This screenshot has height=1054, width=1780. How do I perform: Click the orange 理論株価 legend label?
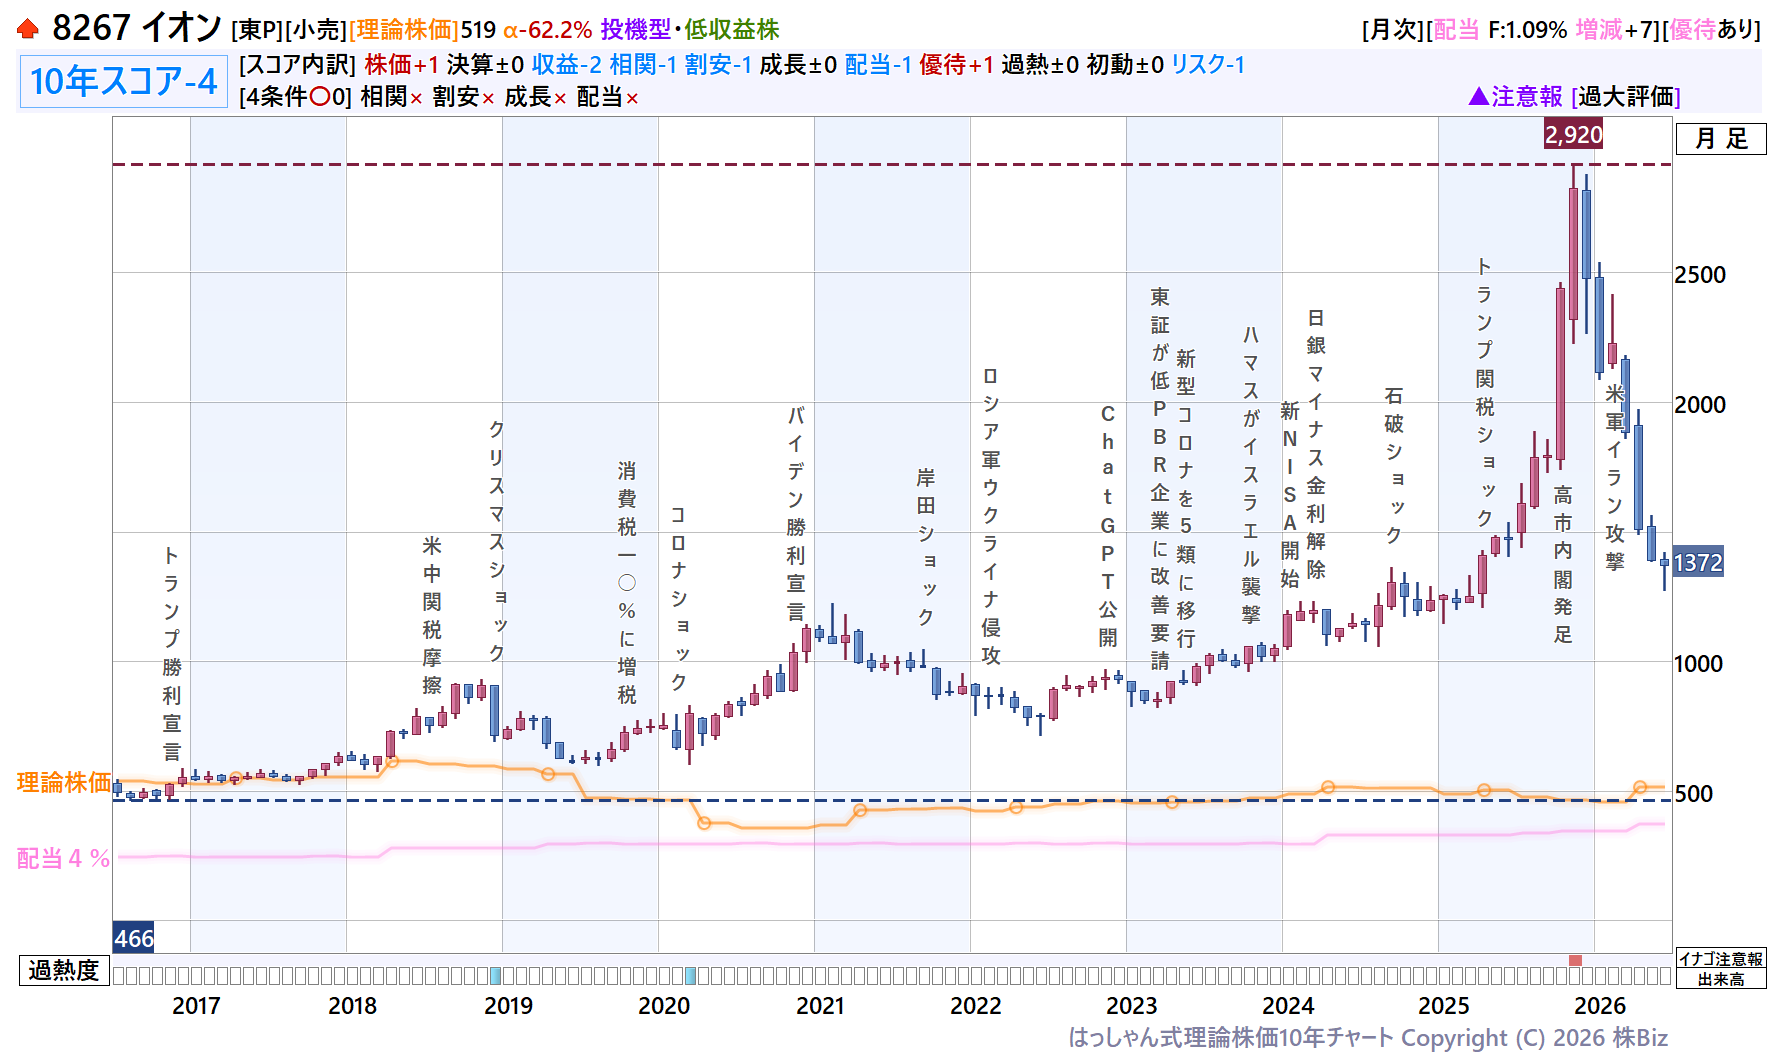(x=64, y=782)
